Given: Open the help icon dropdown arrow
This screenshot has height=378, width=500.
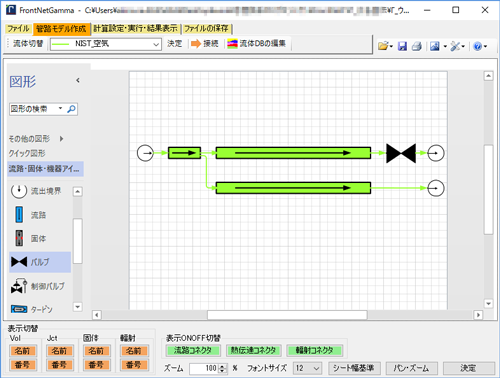Looking at the screenshot, I should 485,46.
